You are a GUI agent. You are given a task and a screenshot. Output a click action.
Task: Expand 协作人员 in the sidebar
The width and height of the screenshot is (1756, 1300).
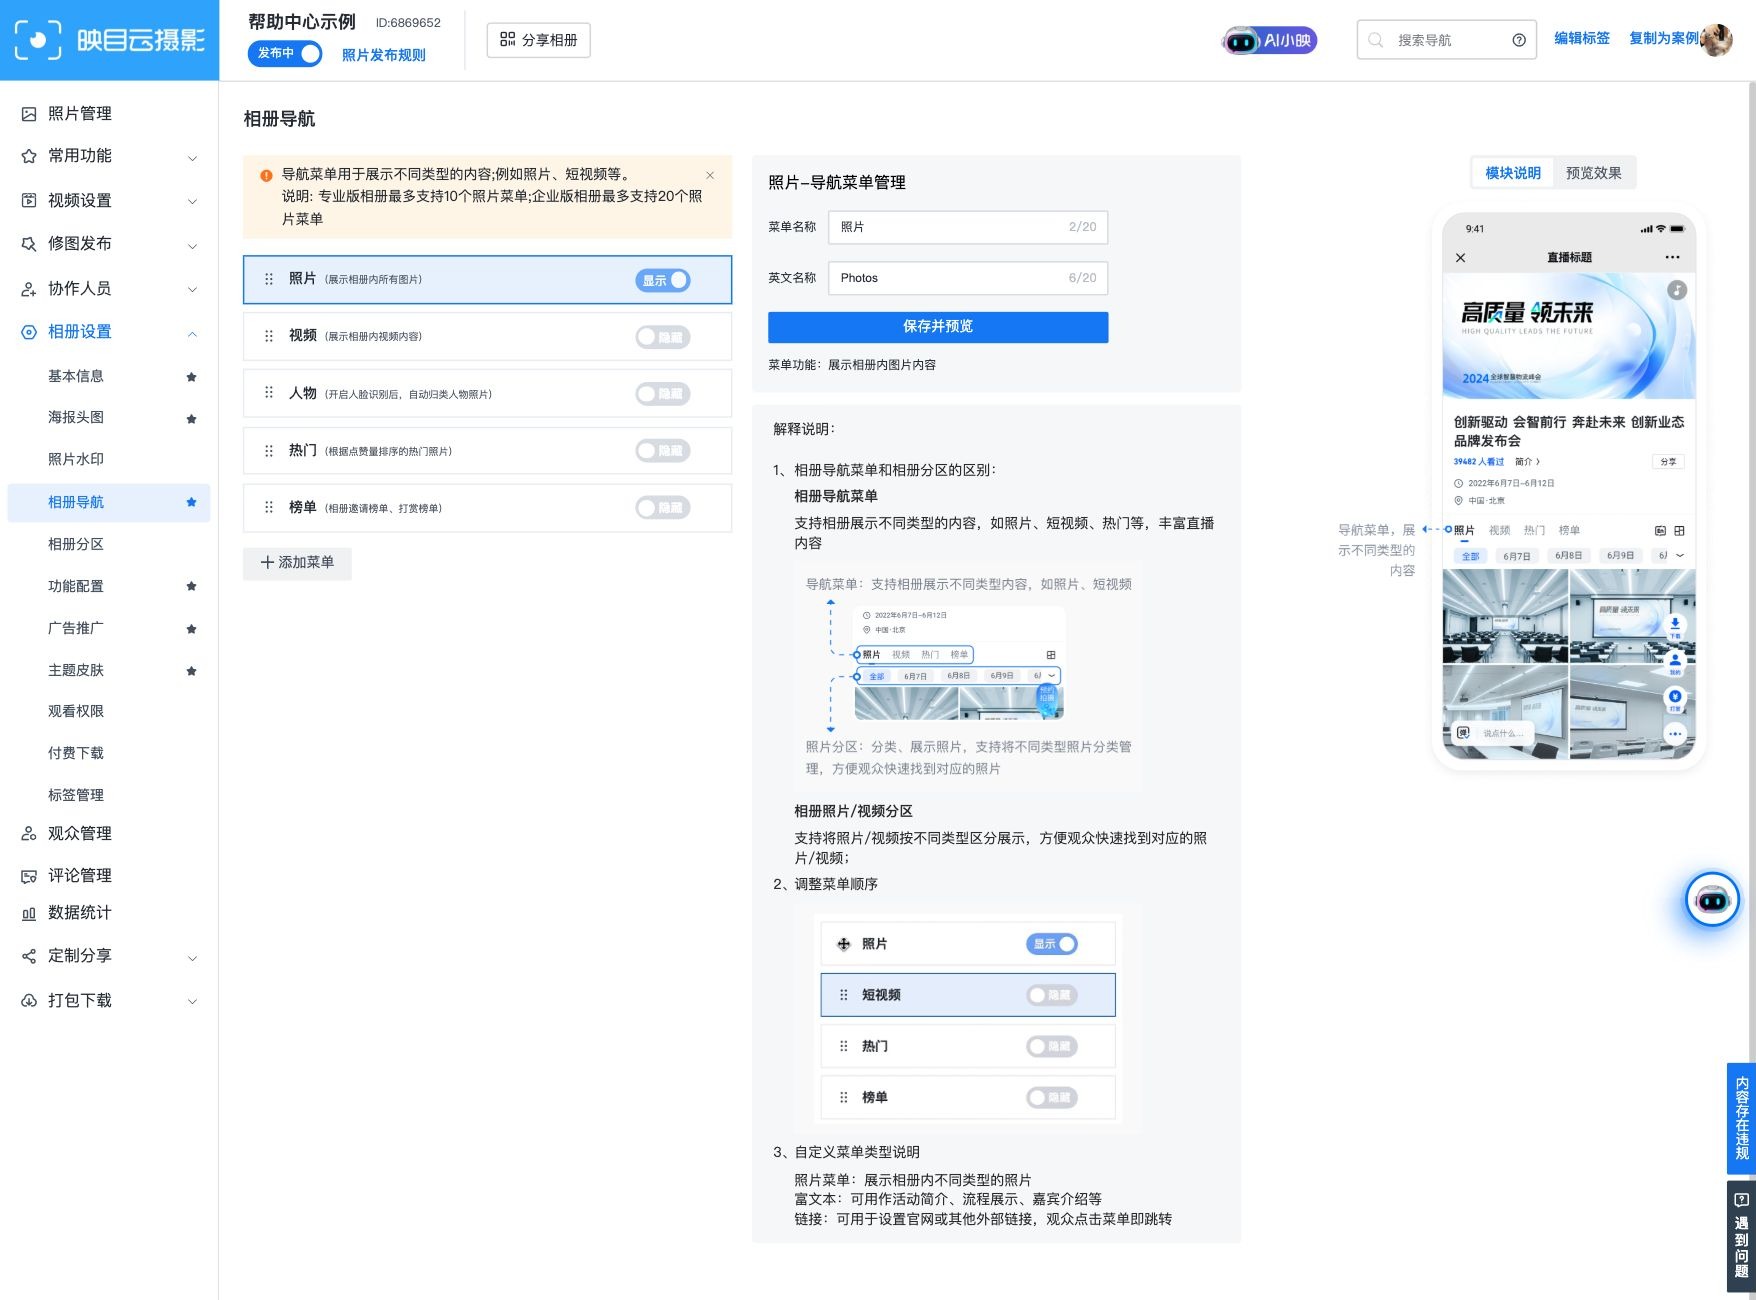192,290
